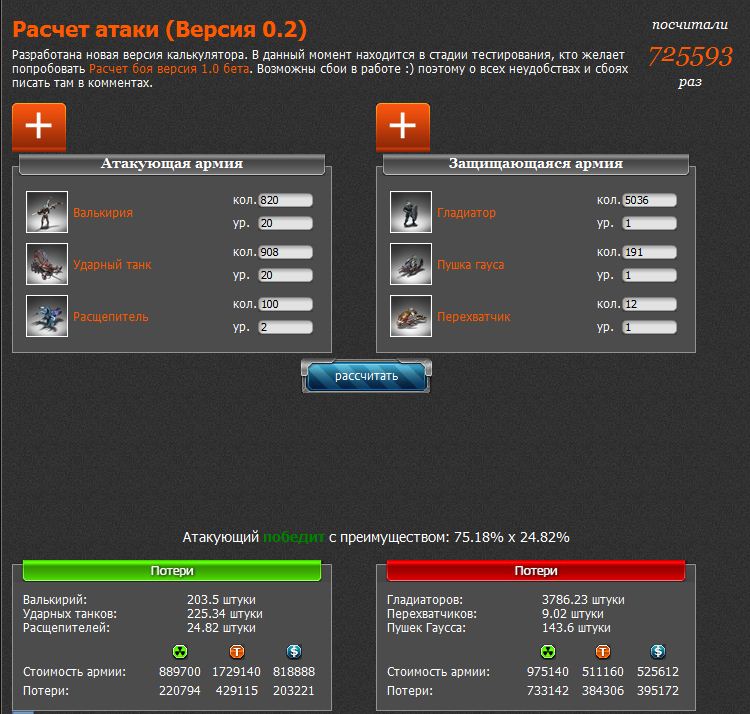
Task: Open the Ударный танк unit link
Action: (112, 264)
